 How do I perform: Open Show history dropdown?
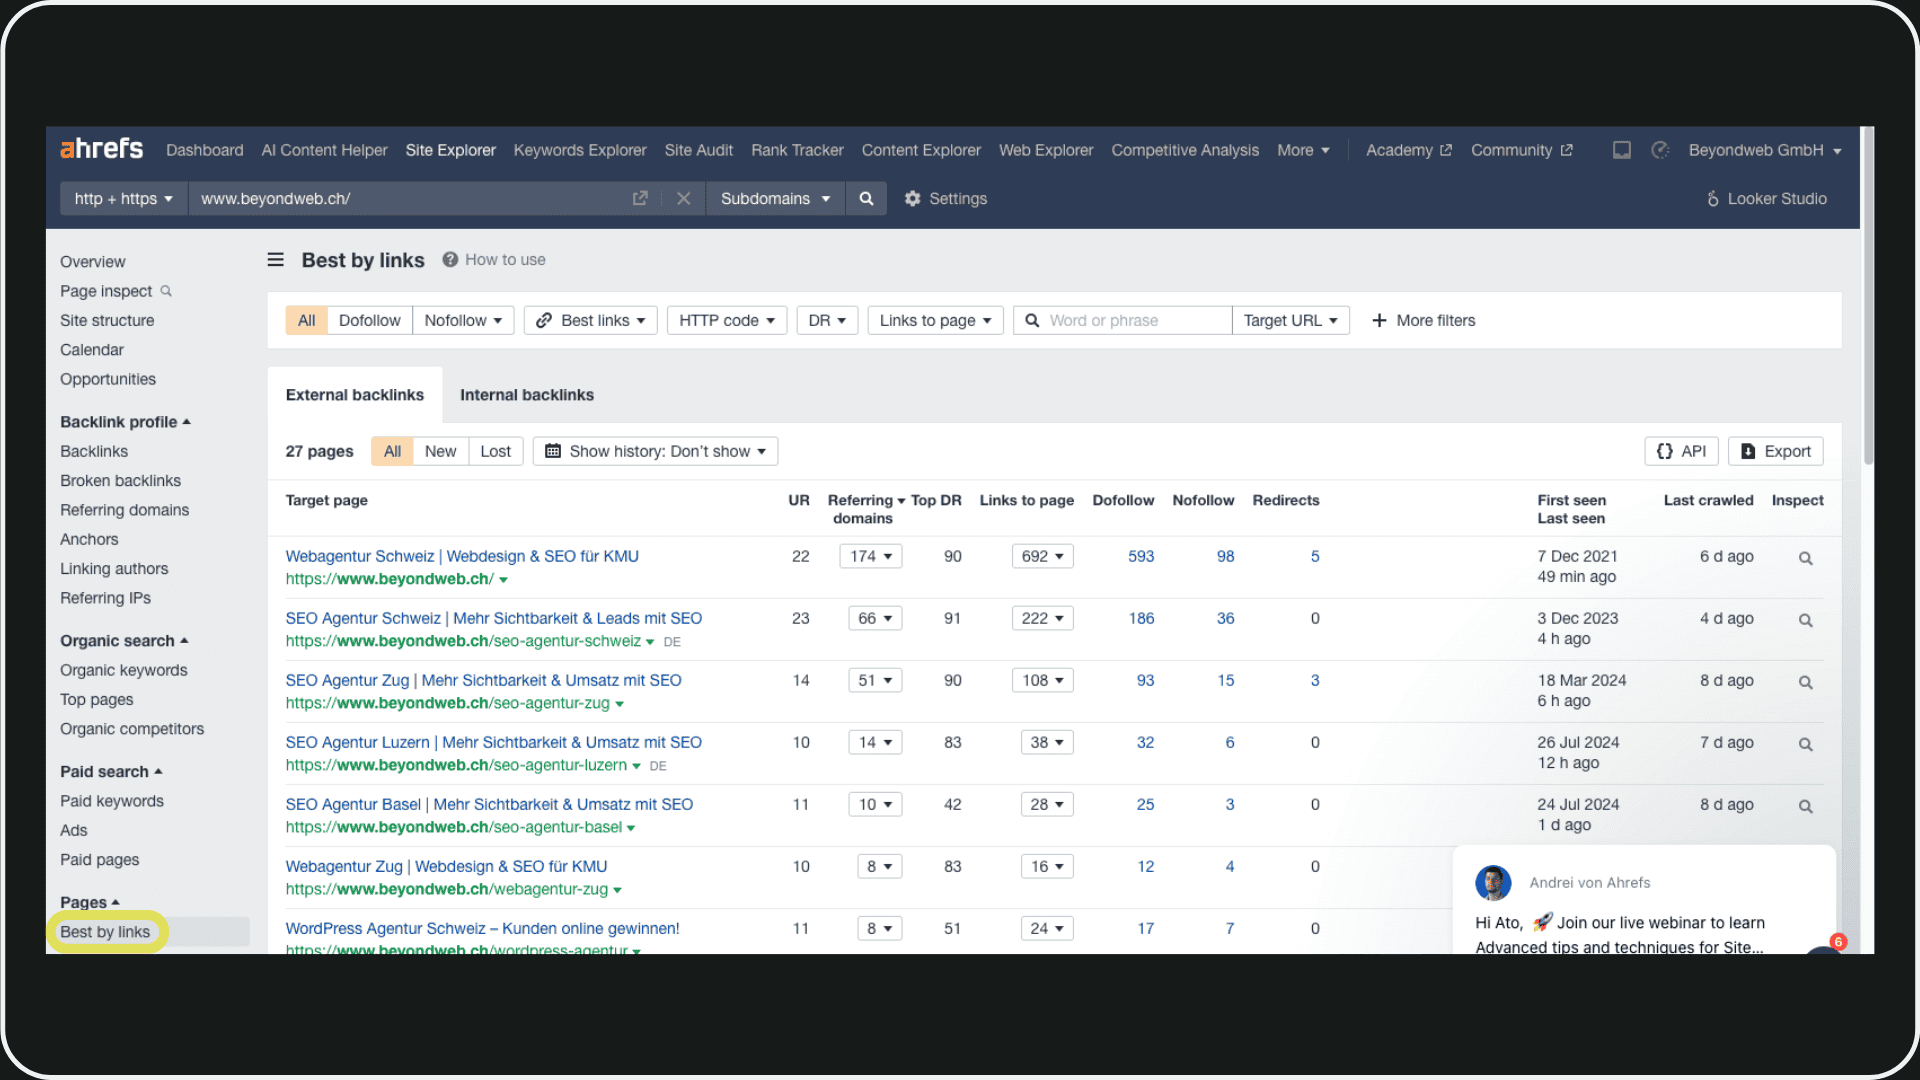[x=655, y=451]
